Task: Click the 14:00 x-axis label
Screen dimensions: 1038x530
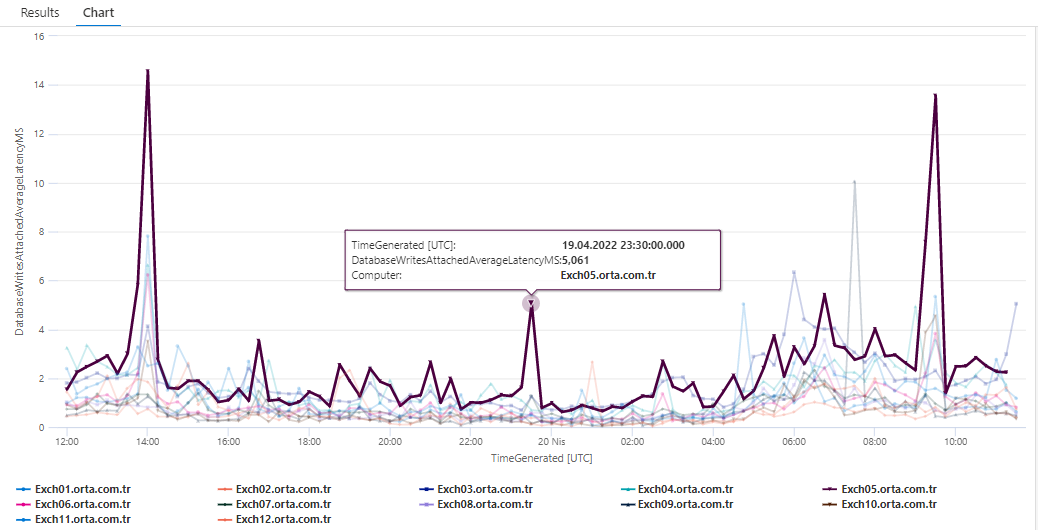Action: tap(148, 441)
